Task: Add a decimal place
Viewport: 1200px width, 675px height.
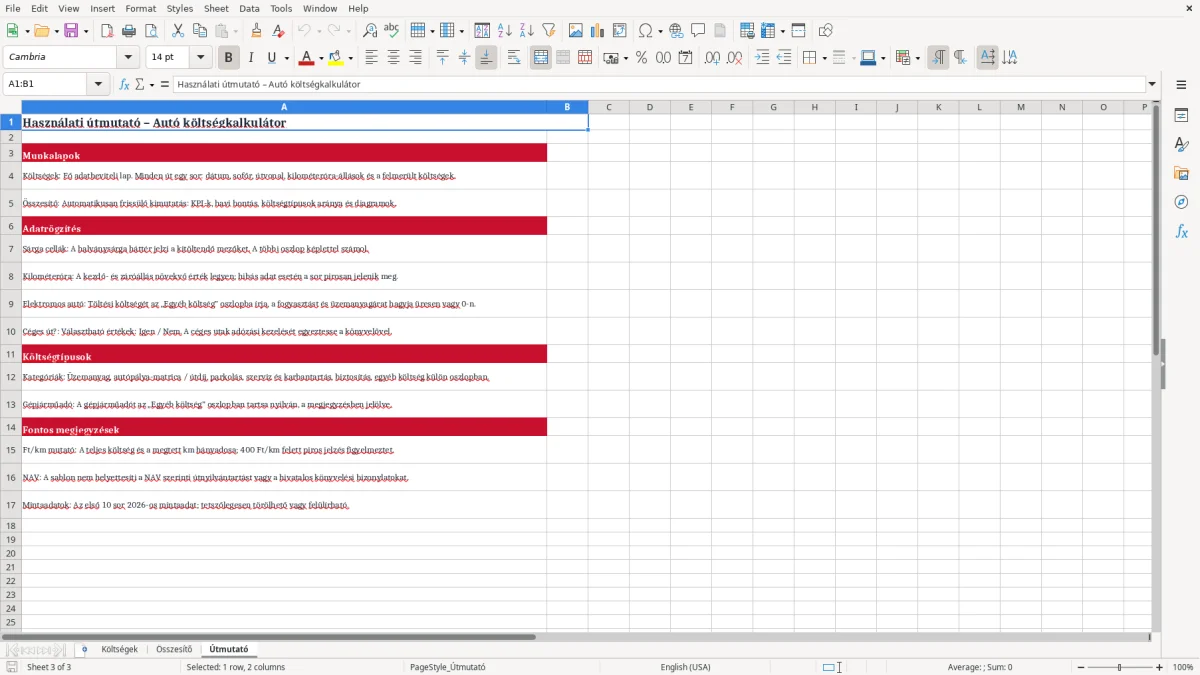Action: click(713, 58)
